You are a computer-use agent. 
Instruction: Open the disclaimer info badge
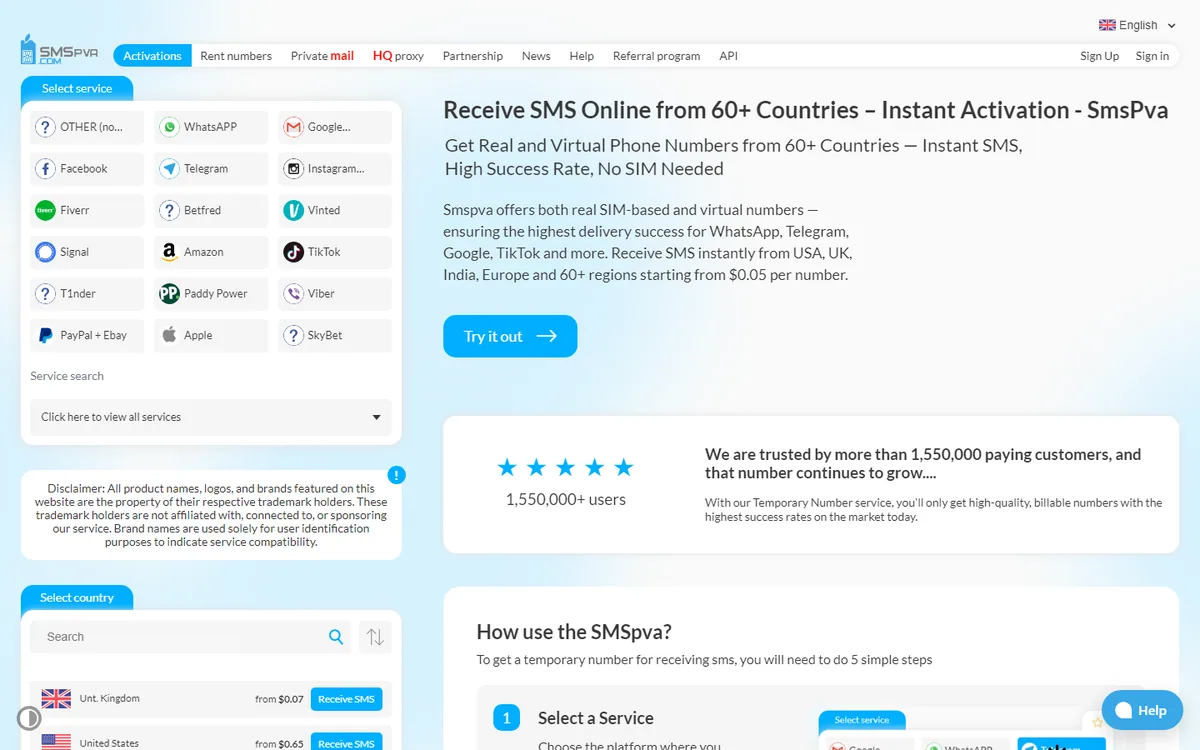click(397, 475)
